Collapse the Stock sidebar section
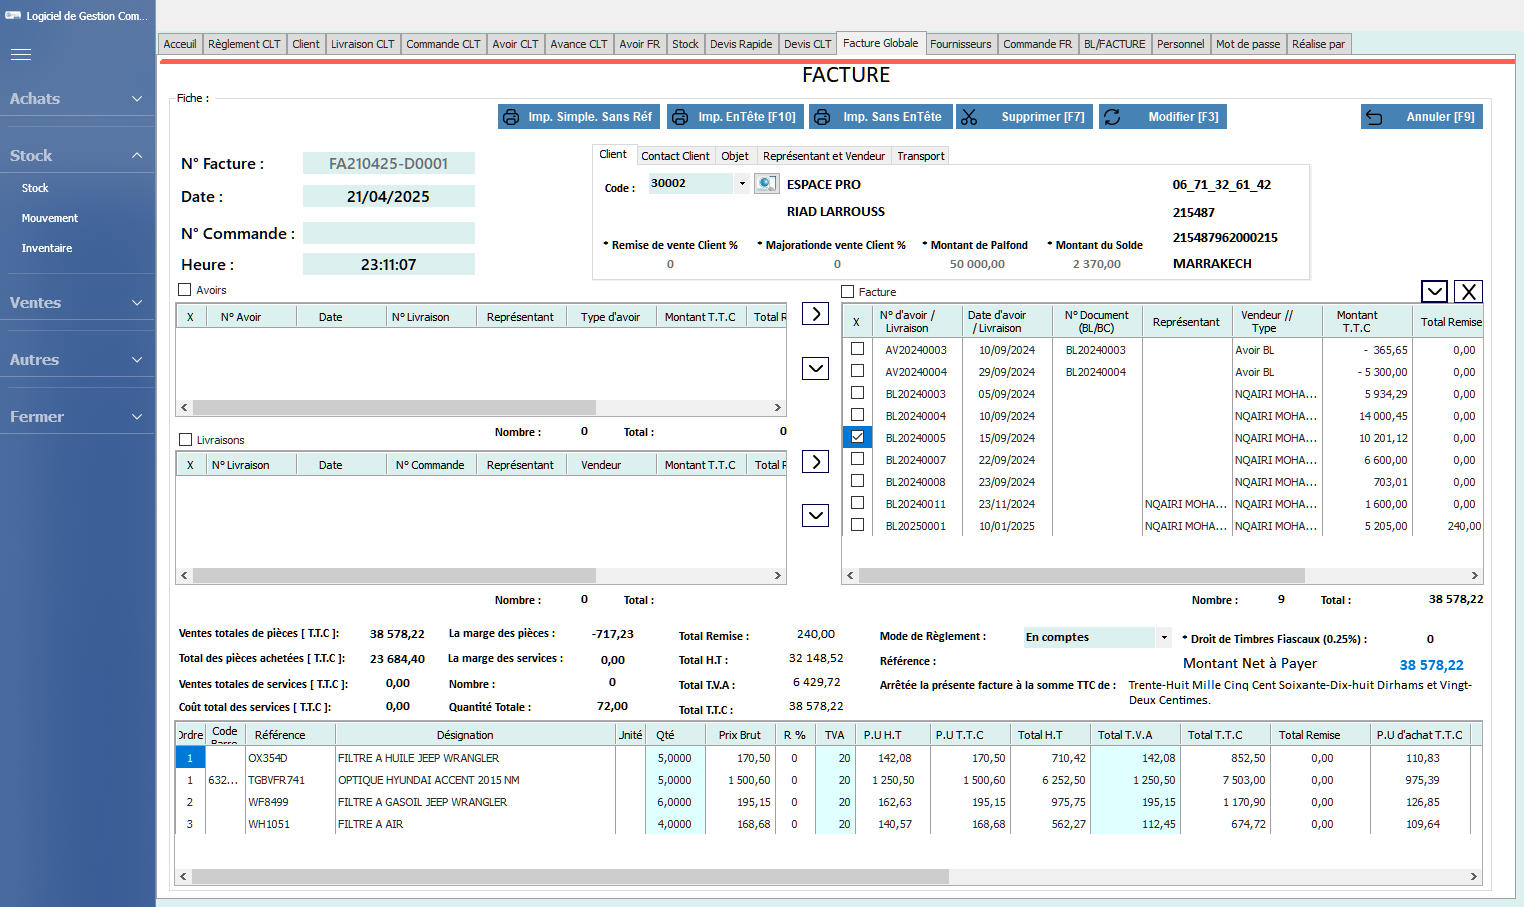Viewport: 1524px width, 907px height. (77, 156)
